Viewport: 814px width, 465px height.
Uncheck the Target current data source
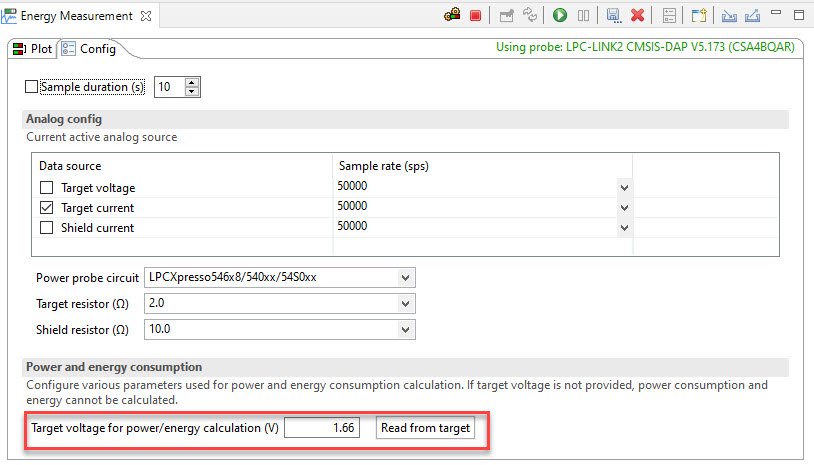click(x=46, y=208)
